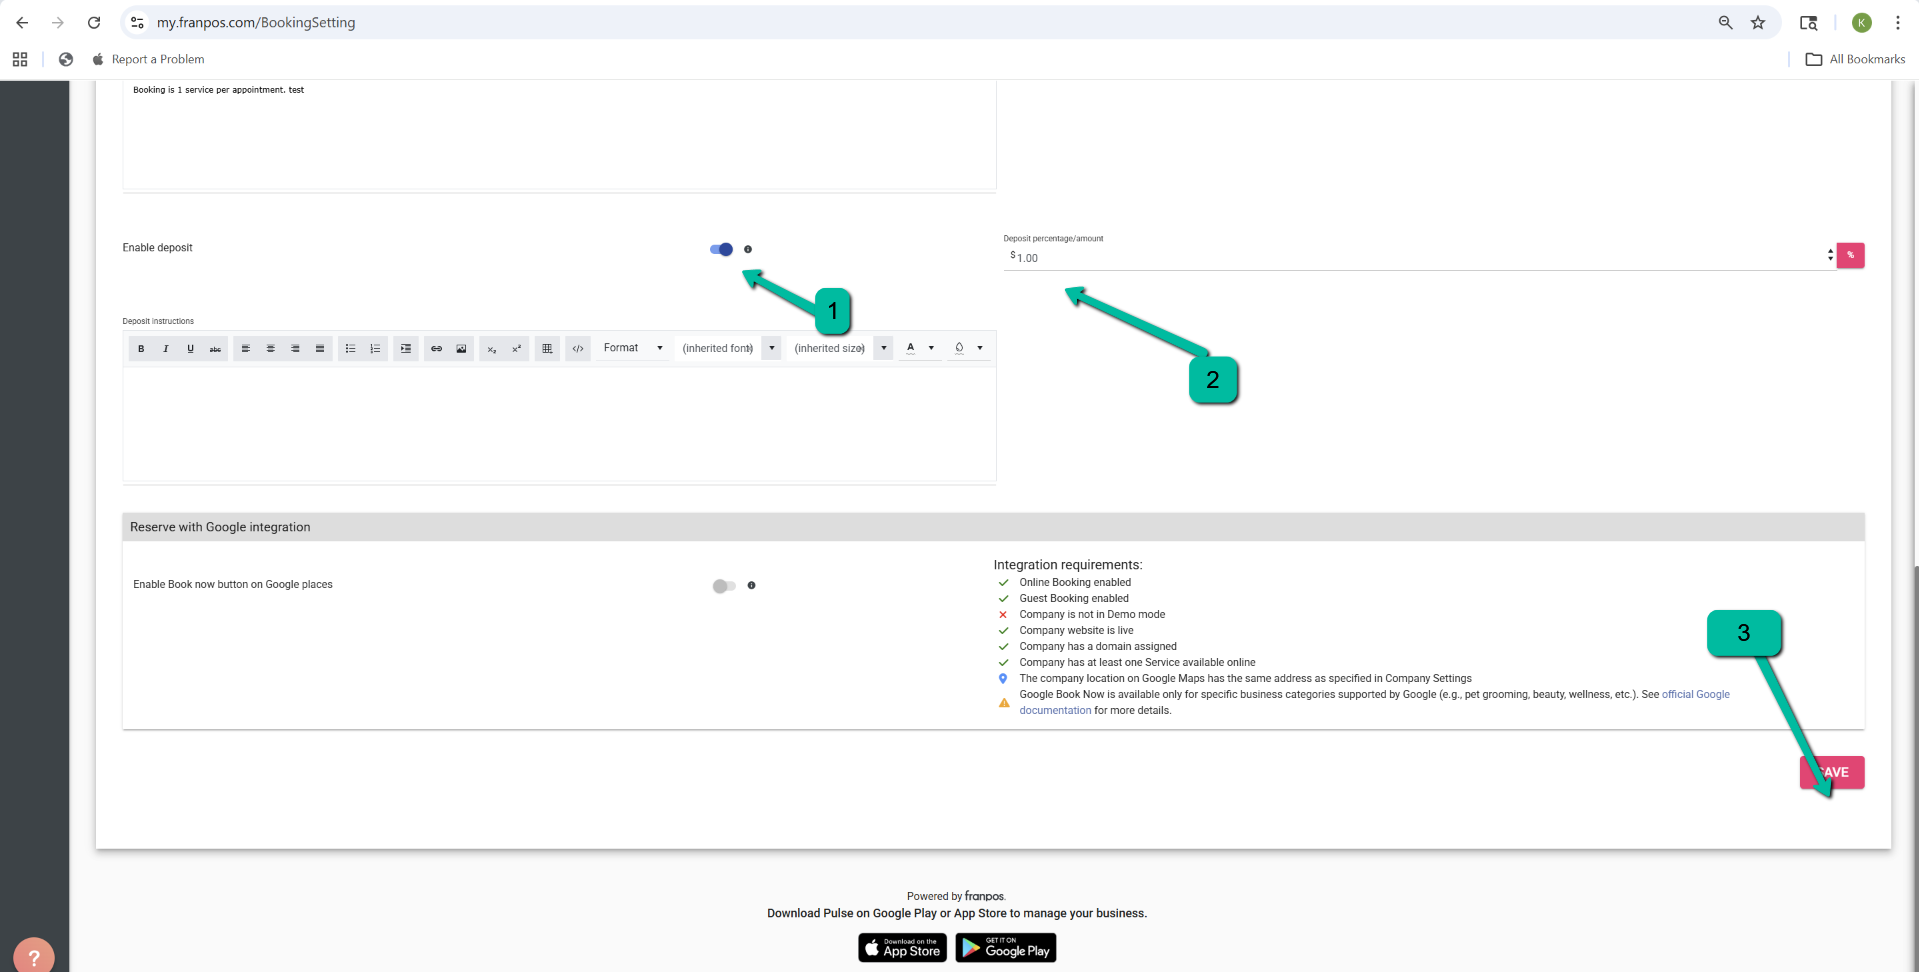This screenshot has height=972, width=1919.
Task: Toggle bold in deposit instructions toolbar
Action: coord(141,349)
